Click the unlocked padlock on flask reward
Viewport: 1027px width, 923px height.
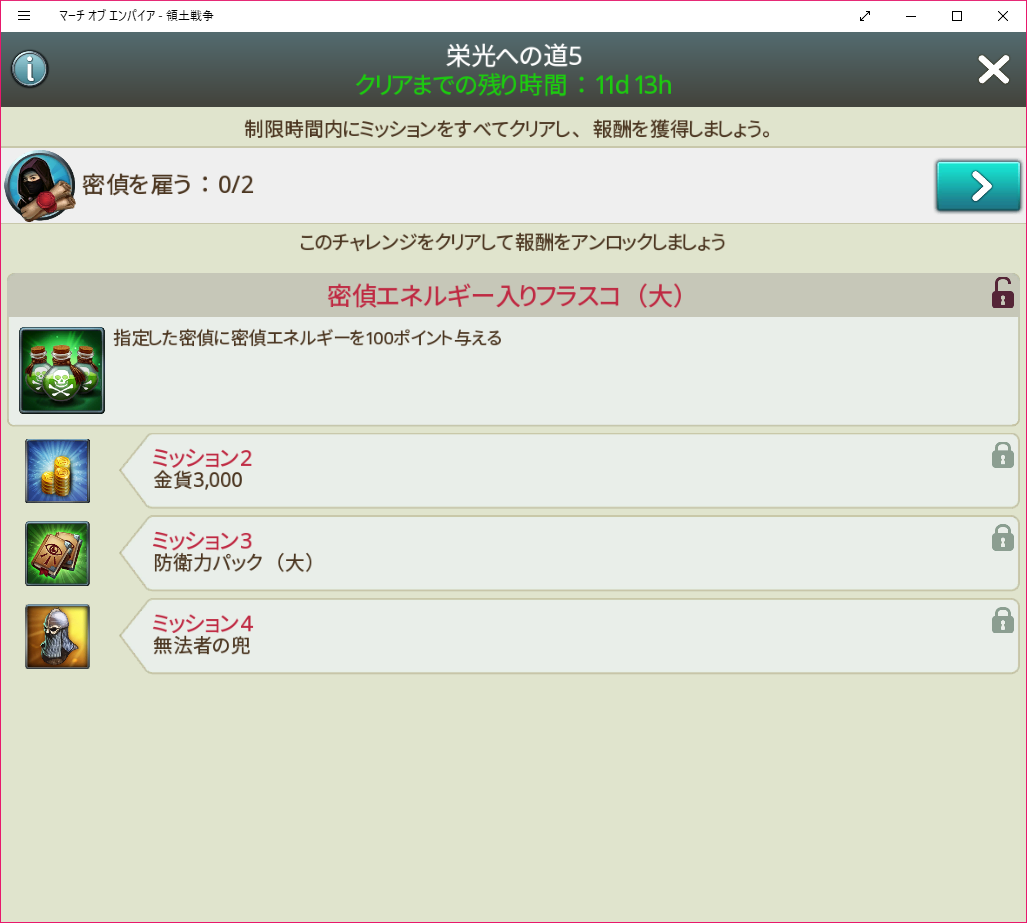tap(1001, 293)
